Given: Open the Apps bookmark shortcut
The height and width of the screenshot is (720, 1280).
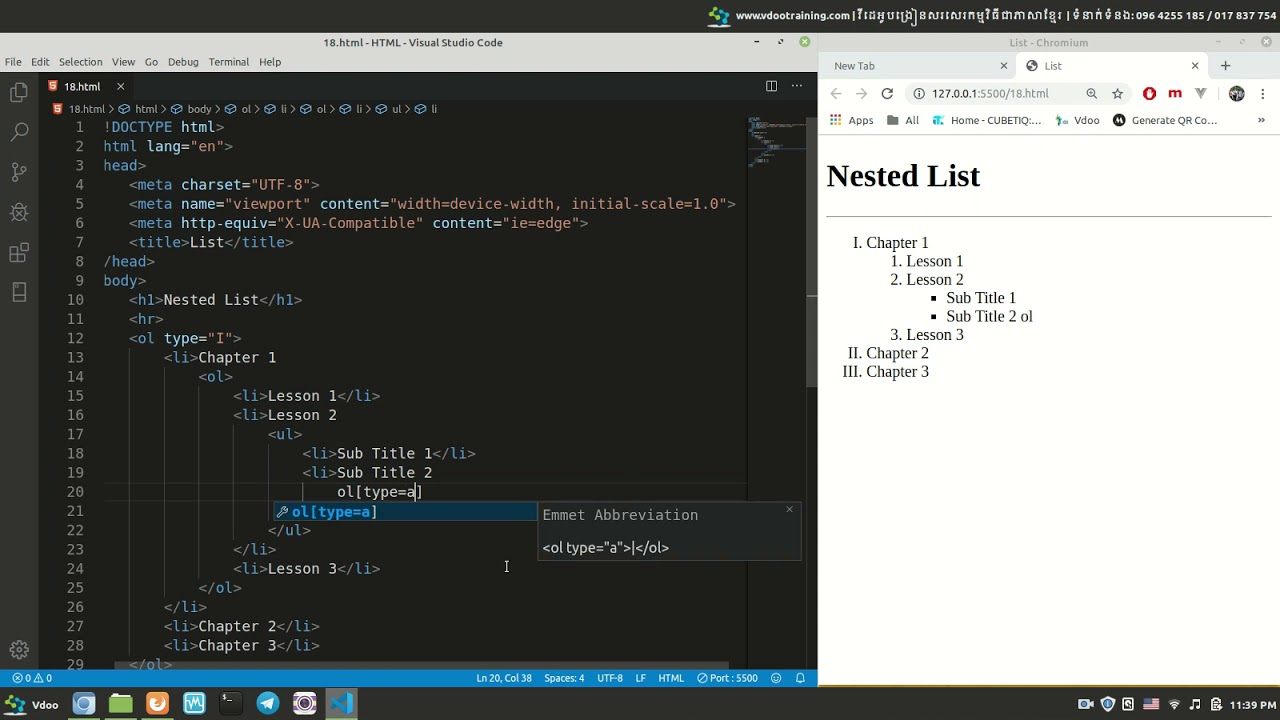Looking at the screenshot, I should point(851,120).
